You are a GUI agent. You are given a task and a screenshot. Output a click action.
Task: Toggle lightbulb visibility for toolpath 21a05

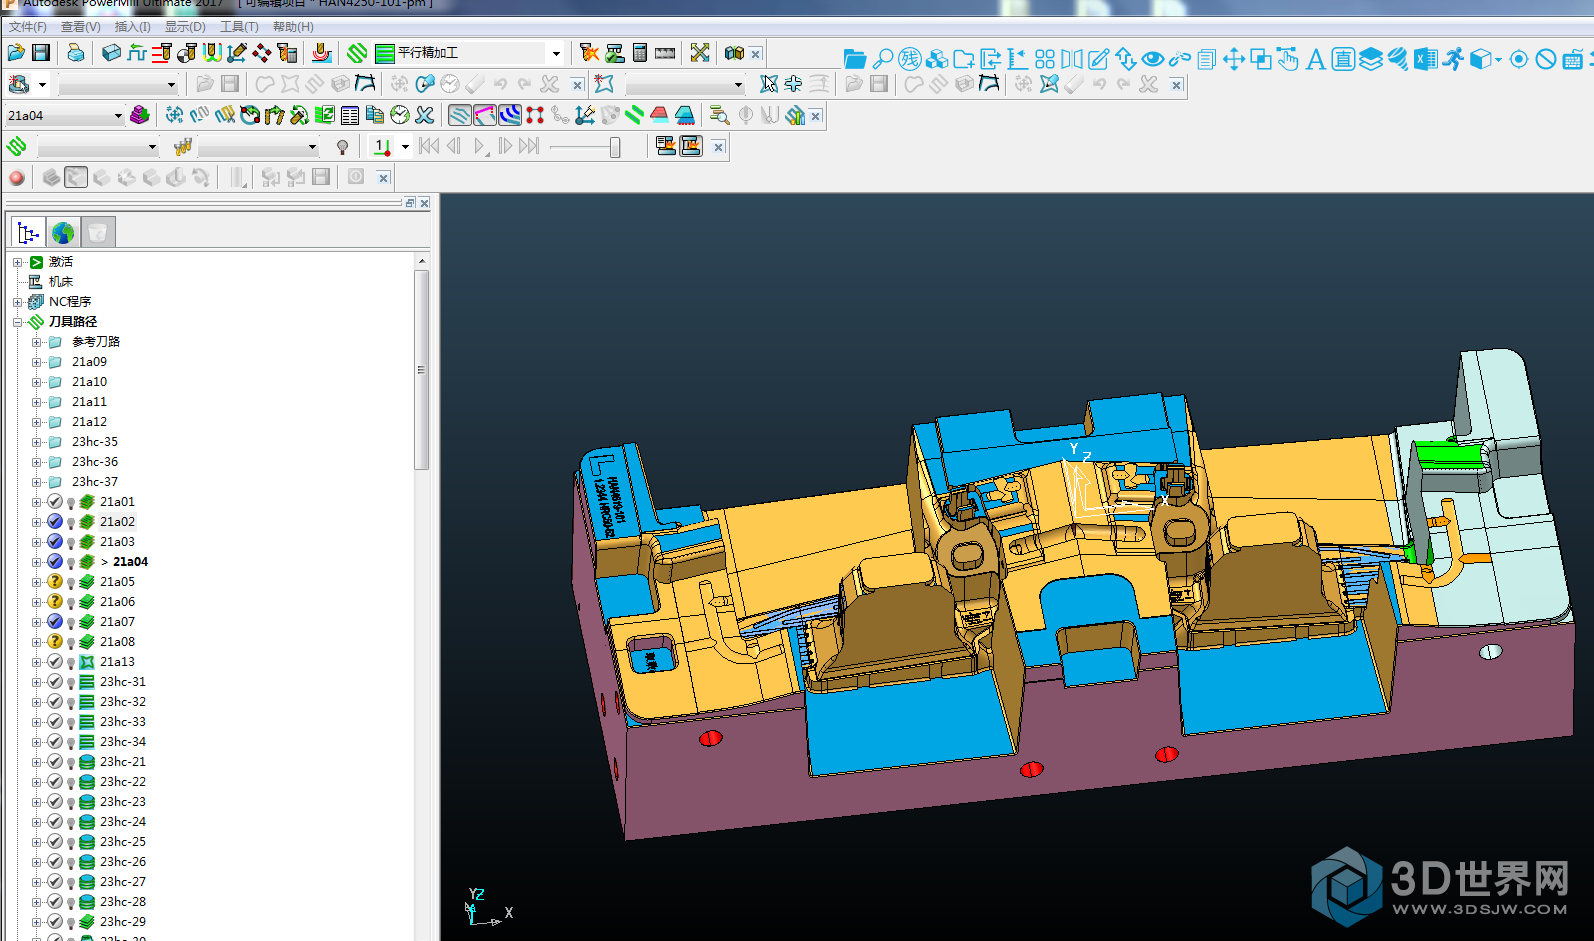(71, 582)
